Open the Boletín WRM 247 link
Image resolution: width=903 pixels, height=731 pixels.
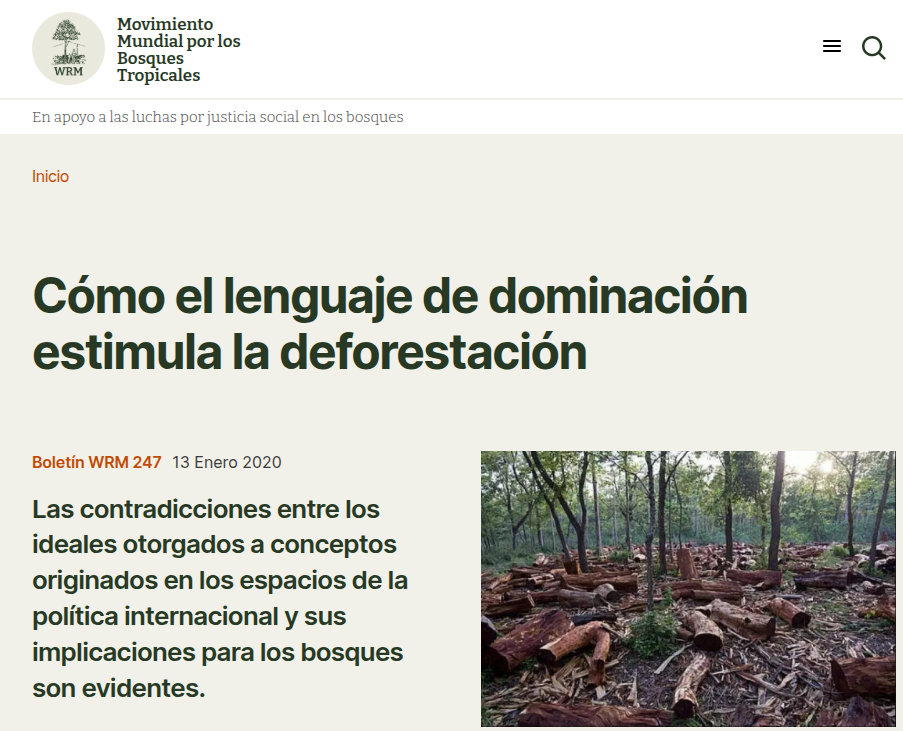pos(97,462)
